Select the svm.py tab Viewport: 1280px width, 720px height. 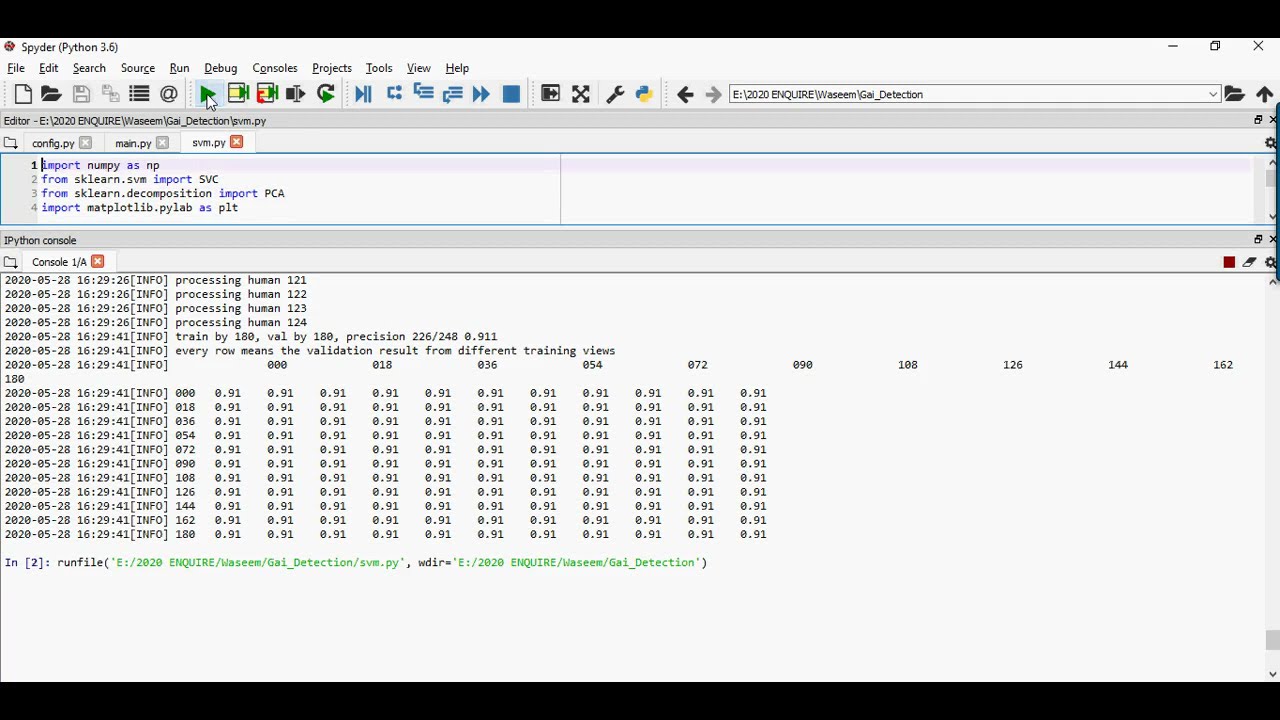click(208, 143)
